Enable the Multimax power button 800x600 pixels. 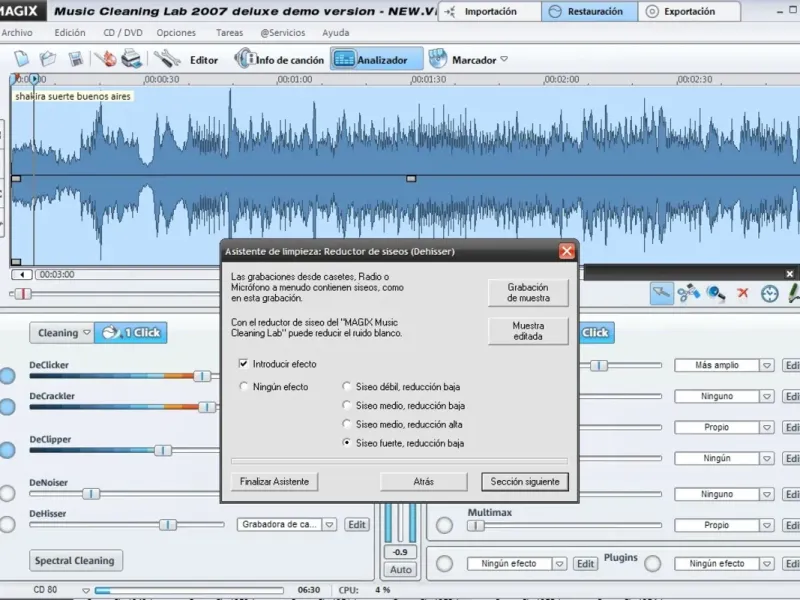(x=444, y=525)
